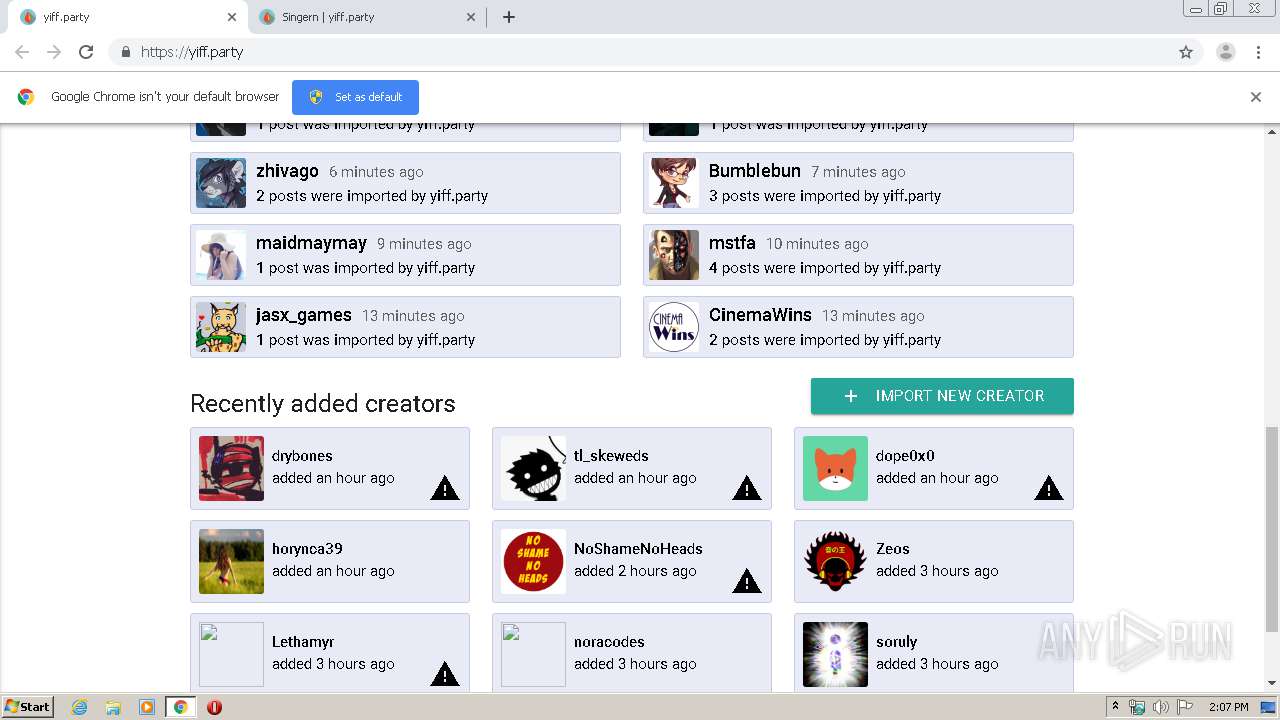Open zhivago's avatar thumbnail

221,183
